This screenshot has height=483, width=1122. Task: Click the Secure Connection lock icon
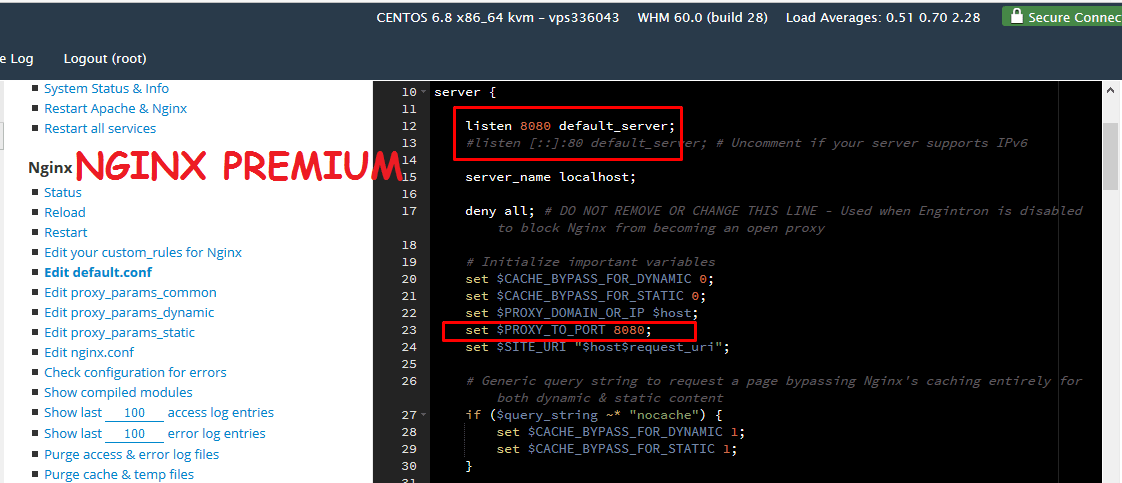(1016, 16)
